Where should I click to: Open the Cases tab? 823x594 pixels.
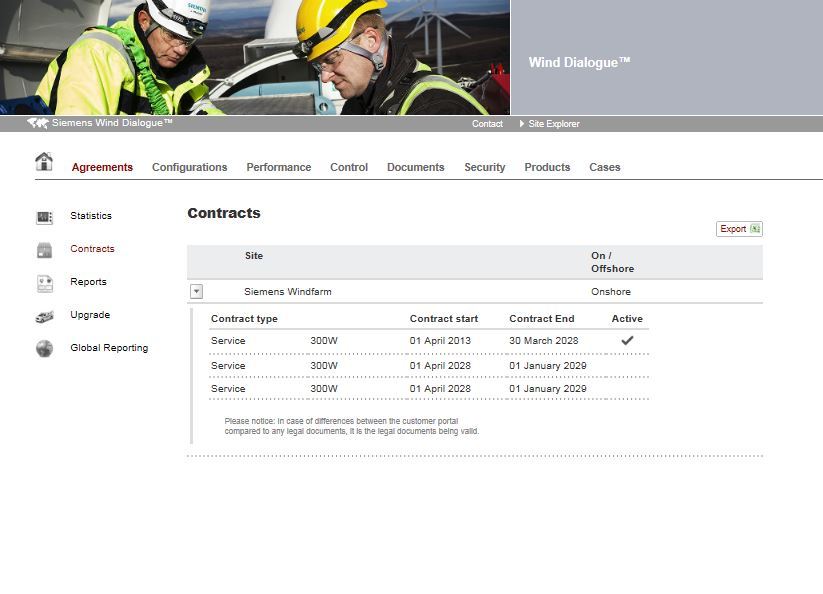(605, 167)
